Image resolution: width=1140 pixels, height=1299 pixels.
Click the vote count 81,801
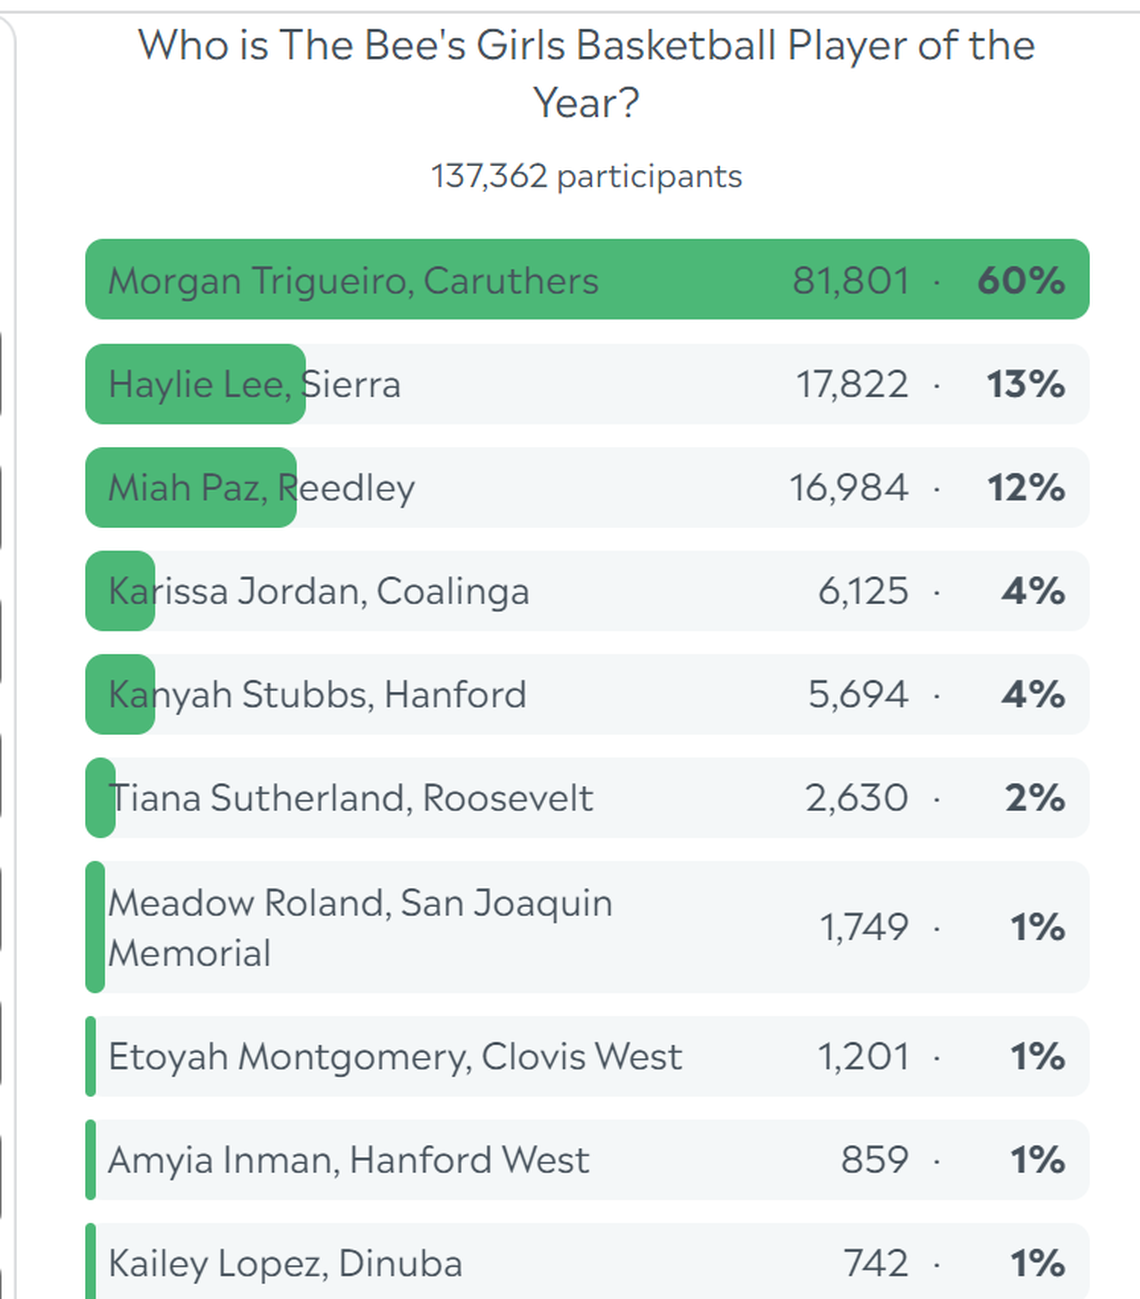pos(851,281)
